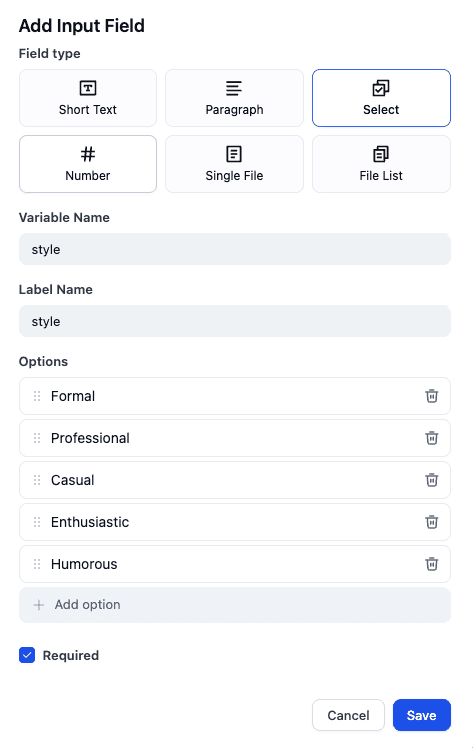Choose the Short Text field type
The image size is (473, 748).
coord(88,98)
